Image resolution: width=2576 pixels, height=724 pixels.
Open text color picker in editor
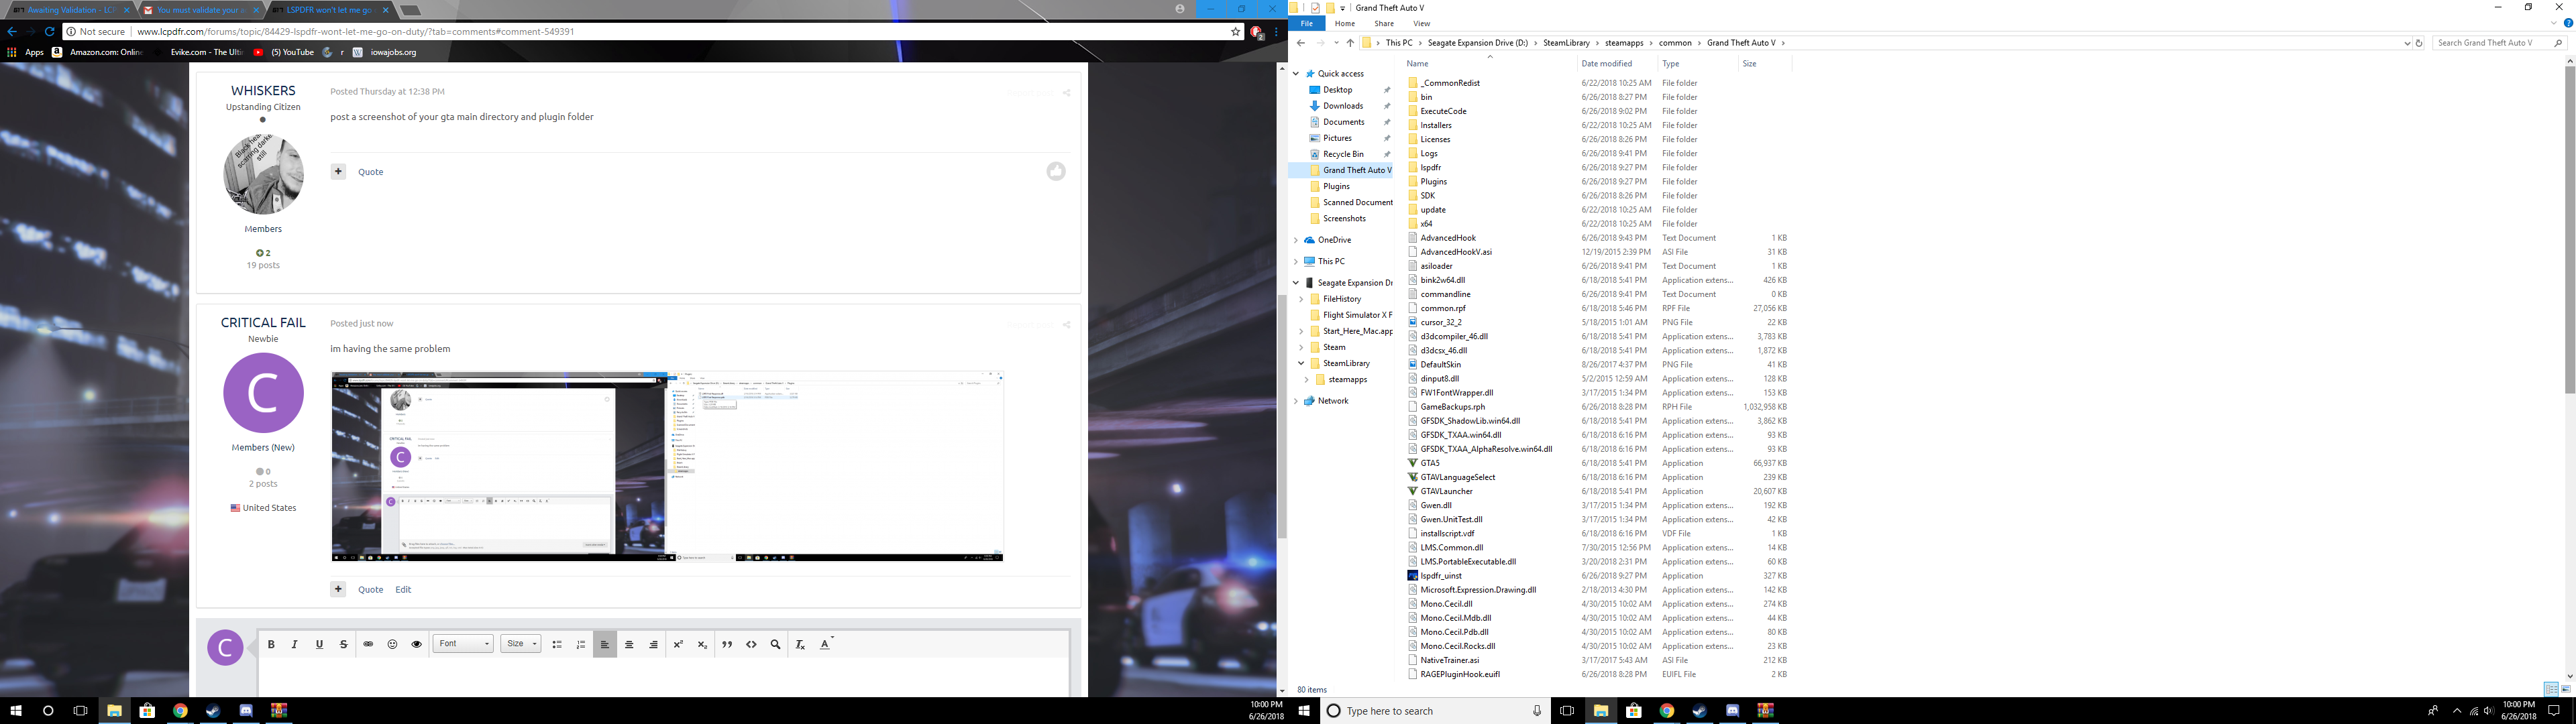[825, 644]
